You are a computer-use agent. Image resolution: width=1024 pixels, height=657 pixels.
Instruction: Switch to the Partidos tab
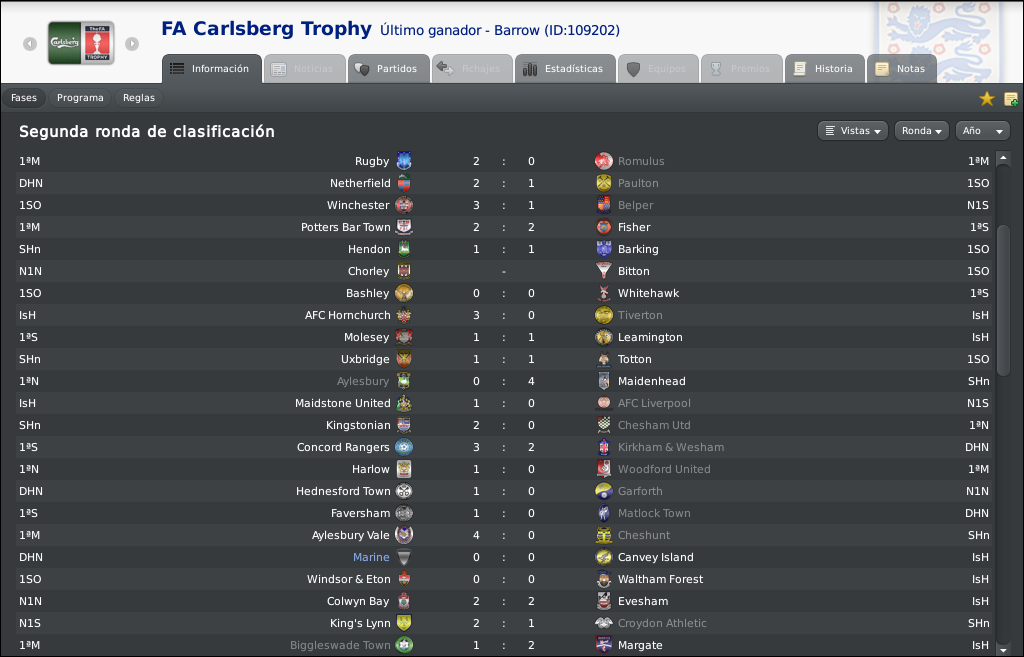point(388,69)
